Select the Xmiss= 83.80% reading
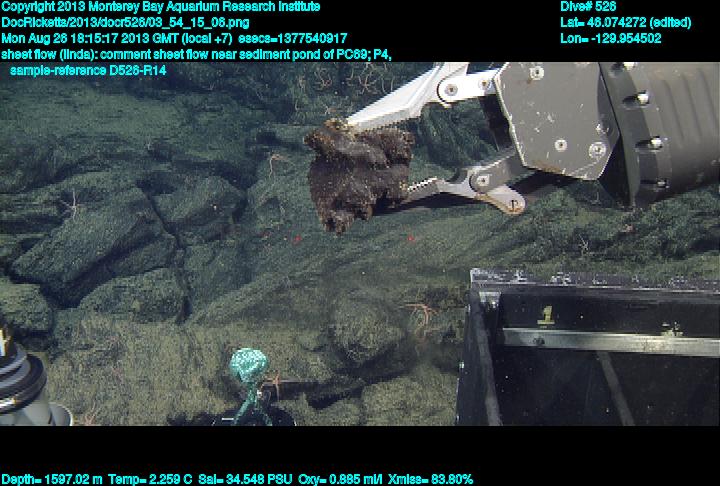The height and width of the screenshot is (486, 720). pos(431,479)
